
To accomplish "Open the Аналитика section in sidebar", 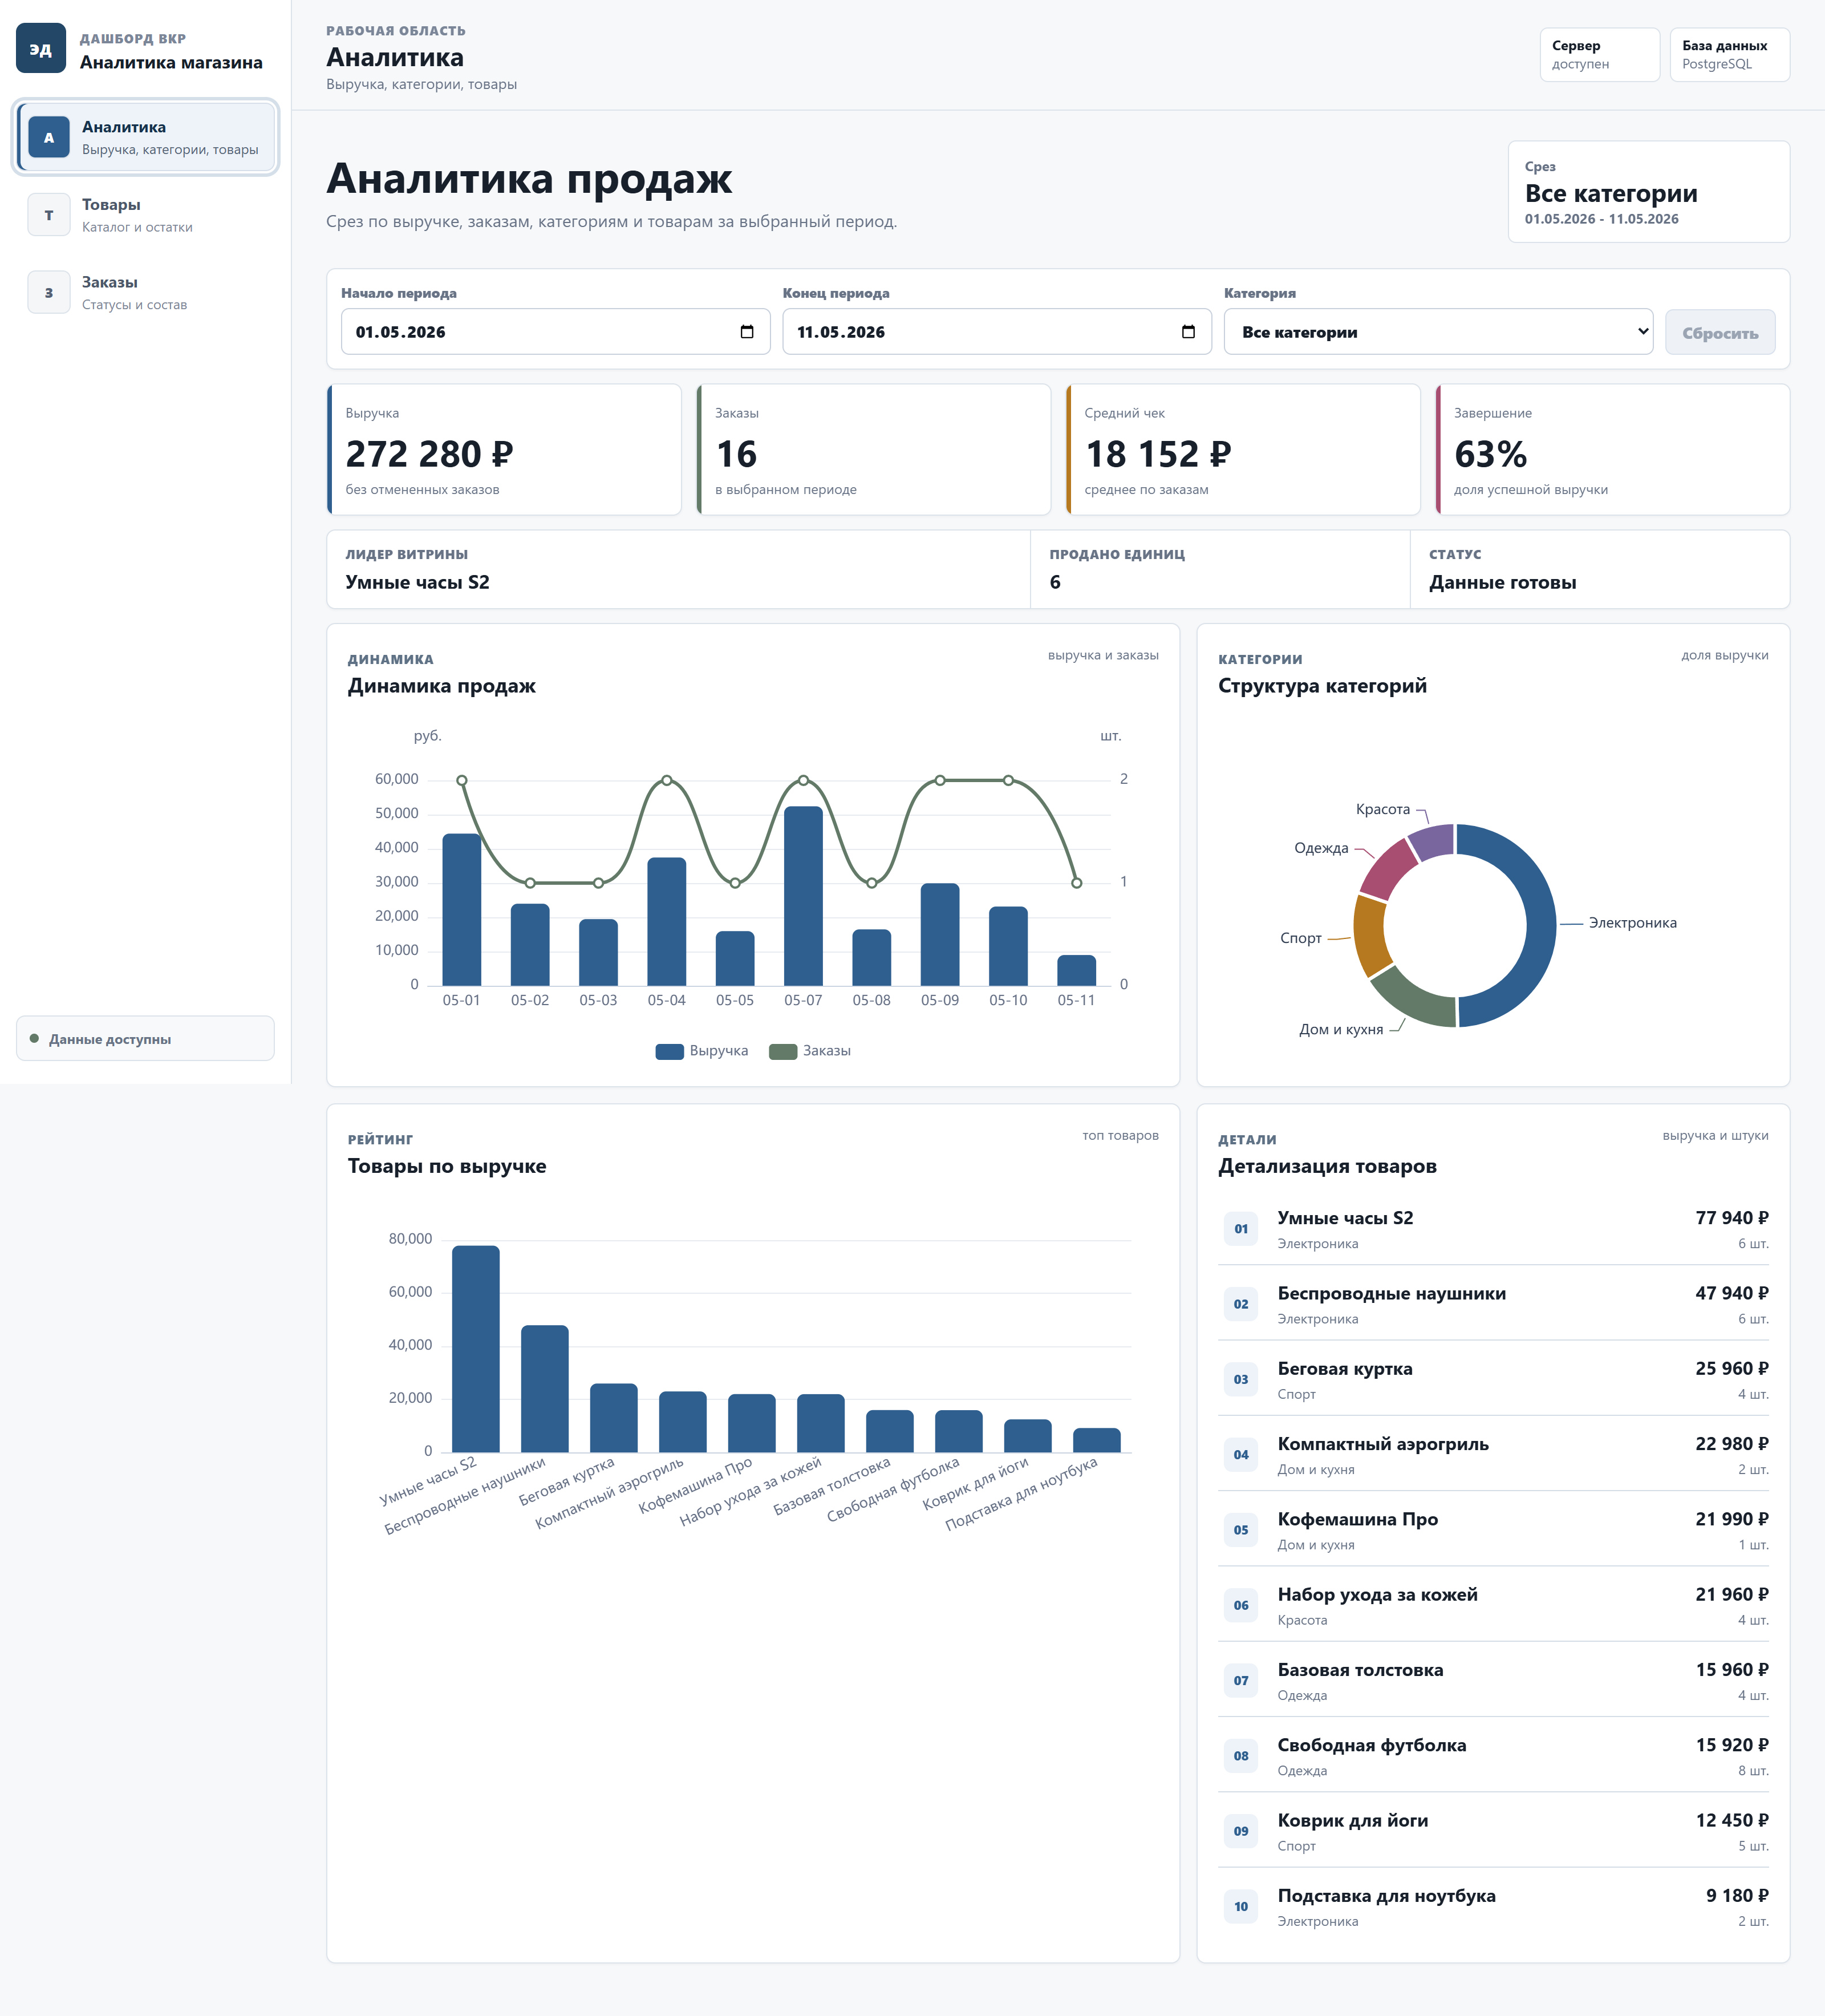I will coord(145,137).
